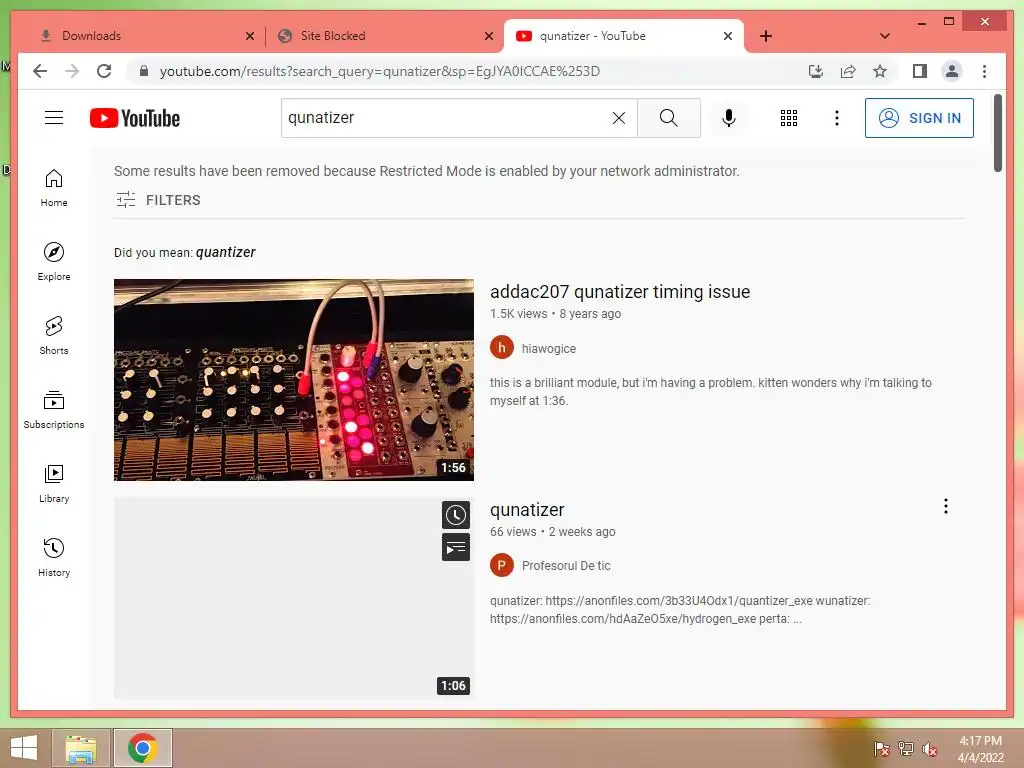The width and height of the screenshot is (1024, 768).
Task: Share this page icon
Action: tap(848, 71)
